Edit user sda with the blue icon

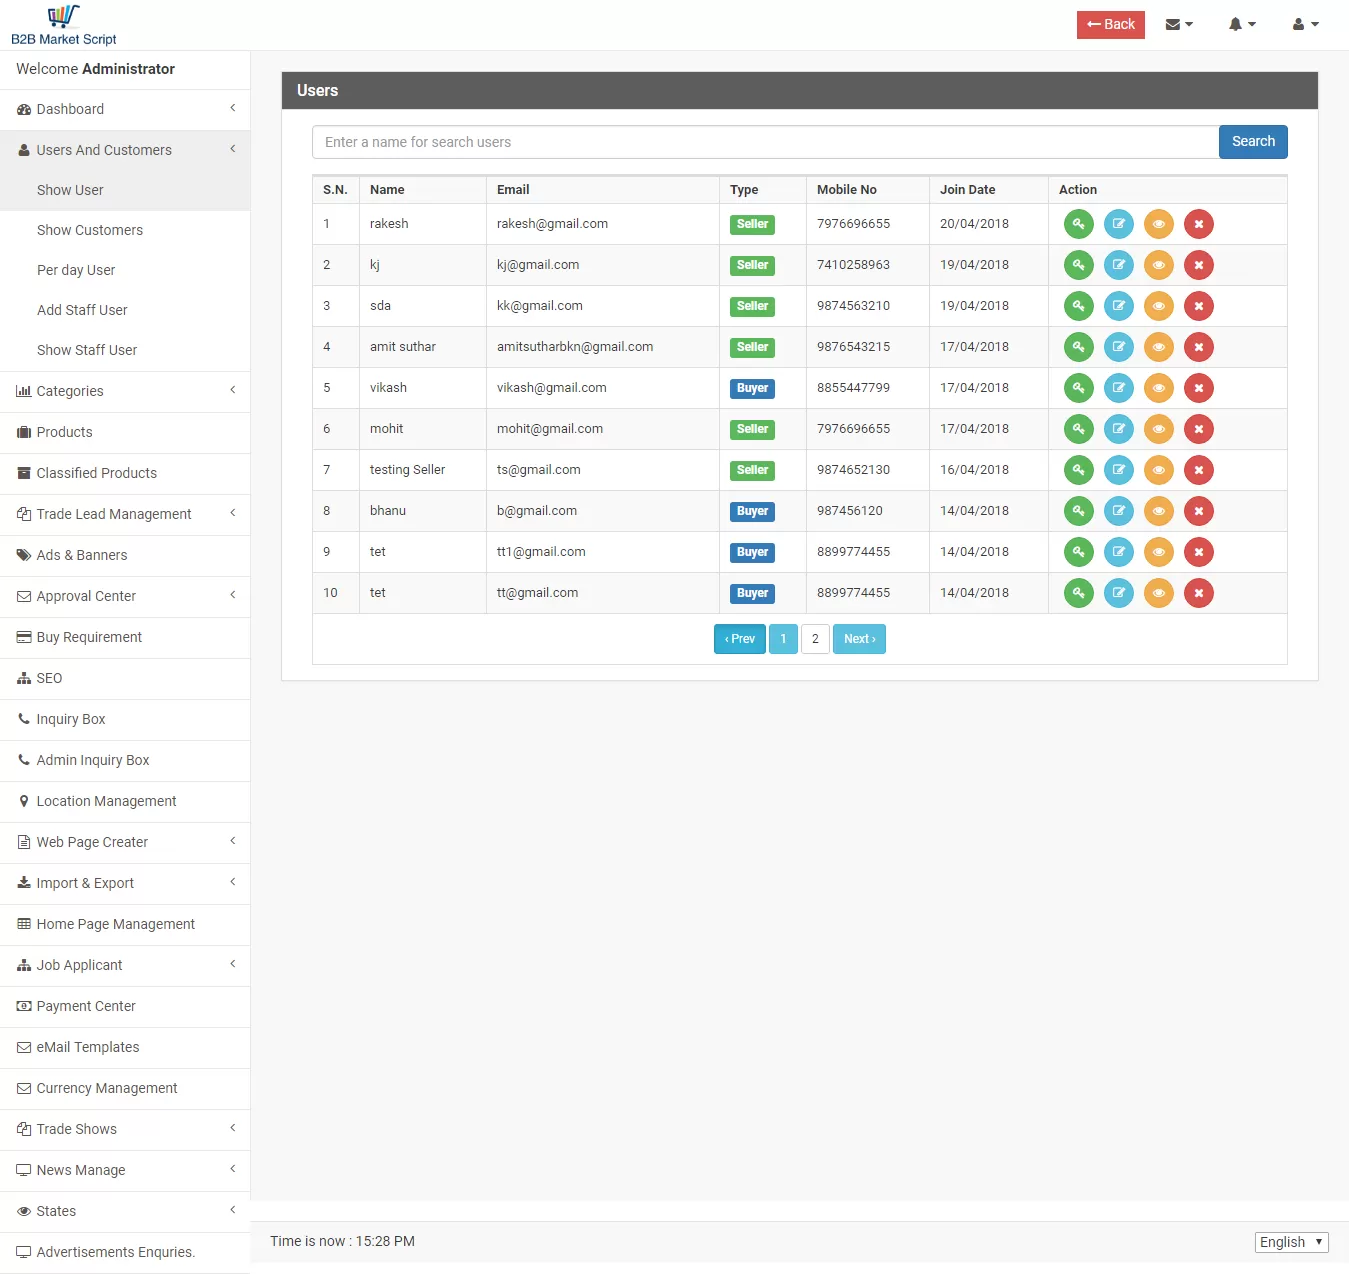[1119, 306]
